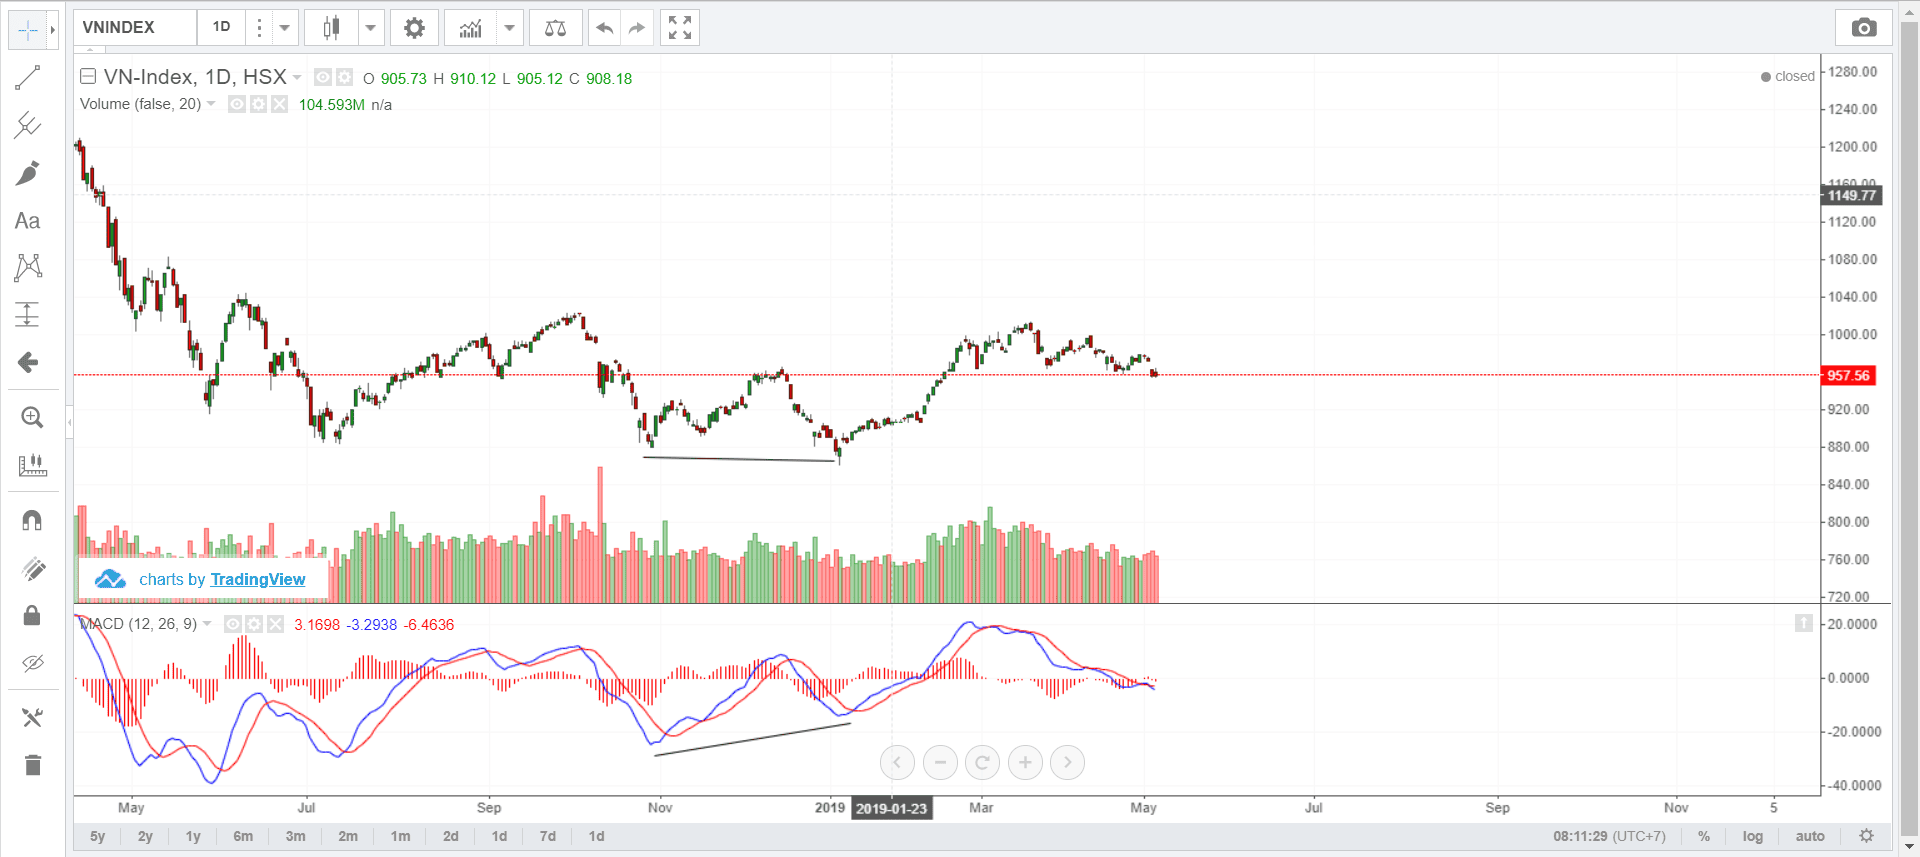Screen dimensions: 1920x857
Task: Open chart settings gear icon
Action: [414, 27]
